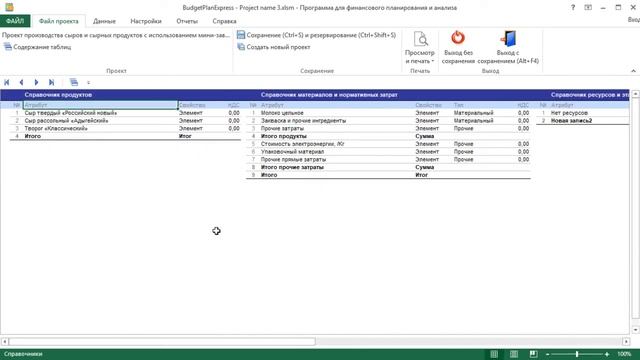Switch to Page Break Preview icon

[x=533, y=354]
